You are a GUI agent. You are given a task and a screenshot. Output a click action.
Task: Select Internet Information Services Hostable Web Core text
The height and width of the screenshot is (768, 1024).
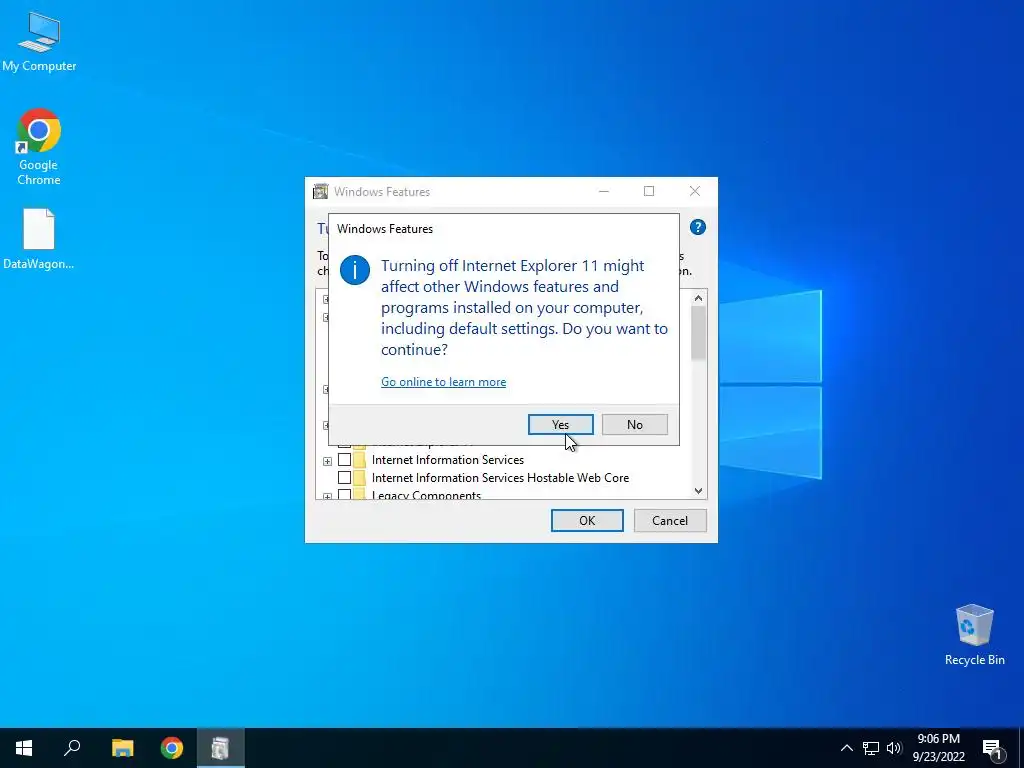point(500,477)
